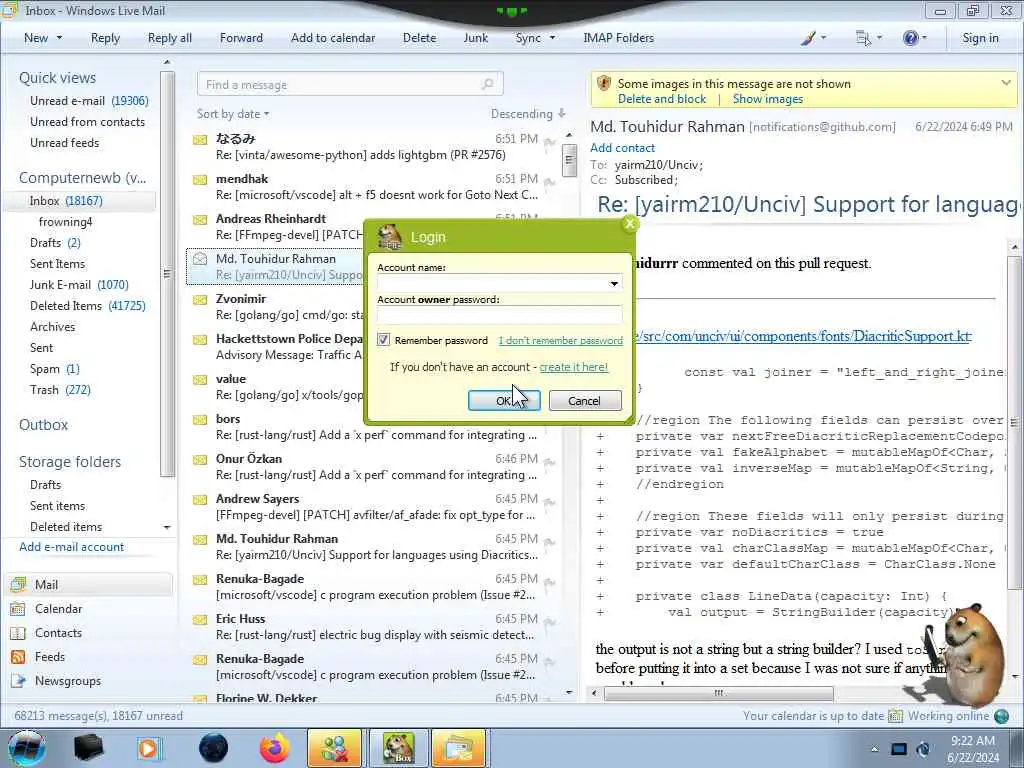Screen dimensions: 1024x768
Task: Open IMAP Folders from toolbar
Action: point(618,38)
